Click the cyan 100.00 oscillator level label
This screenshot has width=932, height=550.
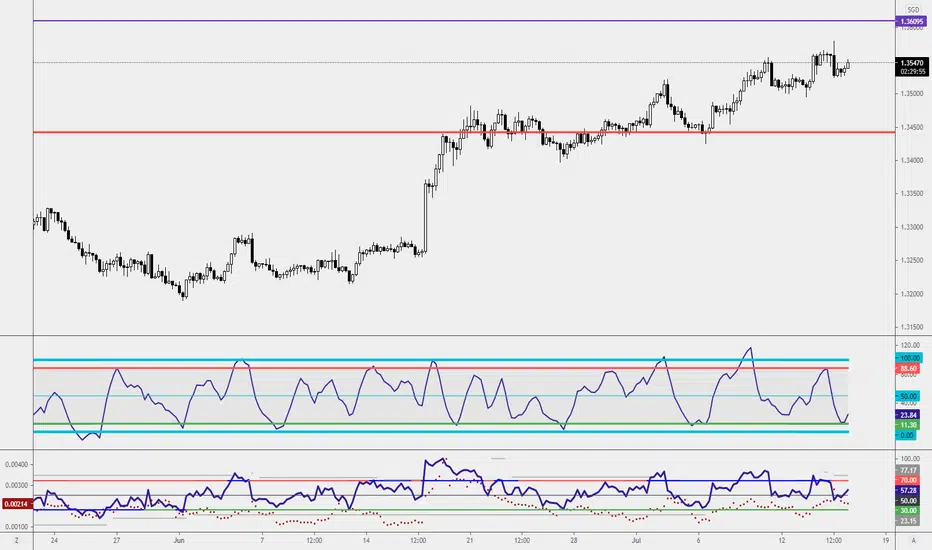coord(909,358)
